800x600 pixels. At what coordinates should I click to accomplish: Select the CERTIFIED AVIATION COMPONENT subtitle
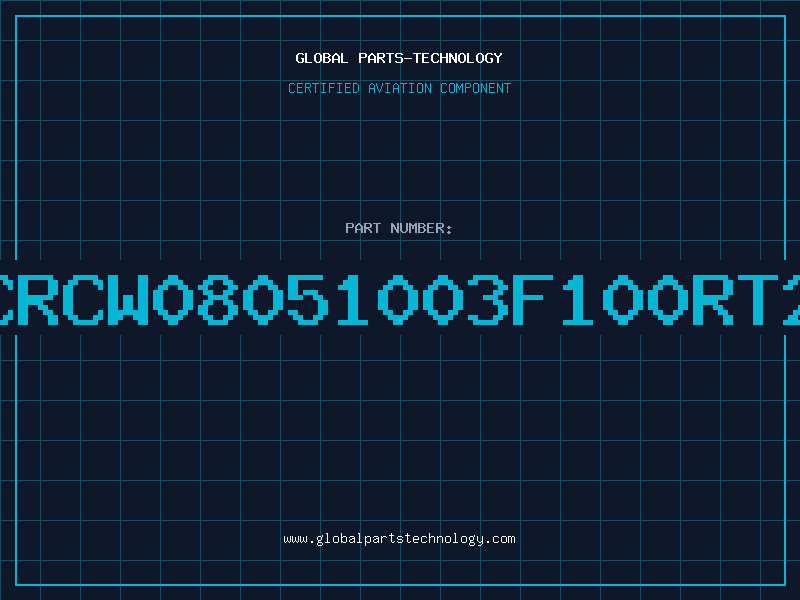[399, 88]
